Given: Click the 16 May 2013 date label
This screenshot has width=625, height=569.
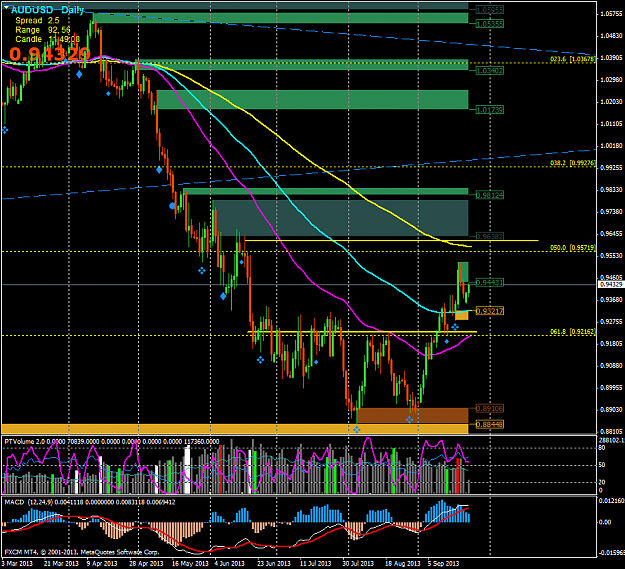Looking at the screenshot, I should (190, 564).
